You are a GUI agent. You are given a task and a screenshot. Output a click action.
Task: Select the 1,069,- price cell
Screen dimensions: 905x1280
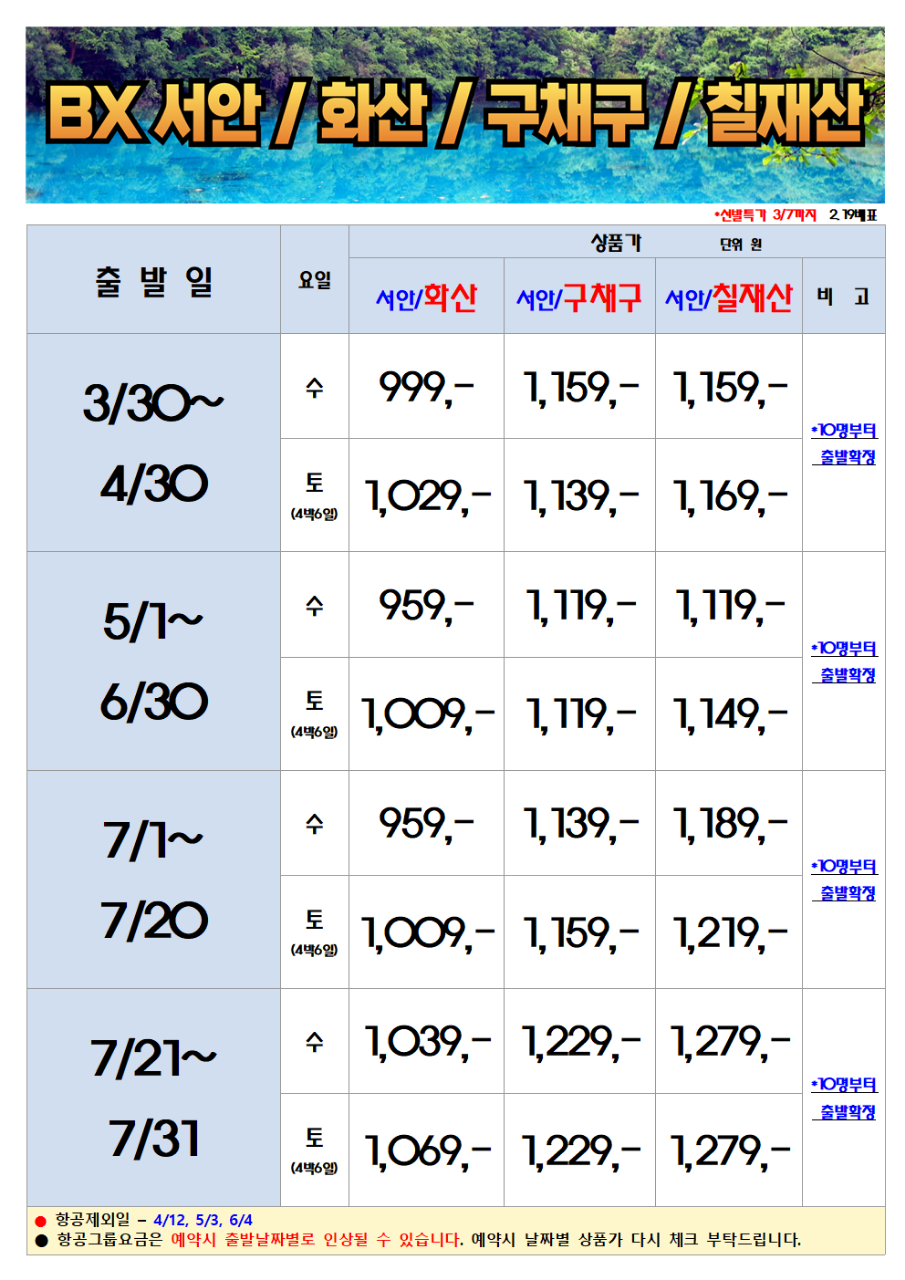click(426, 1150)
